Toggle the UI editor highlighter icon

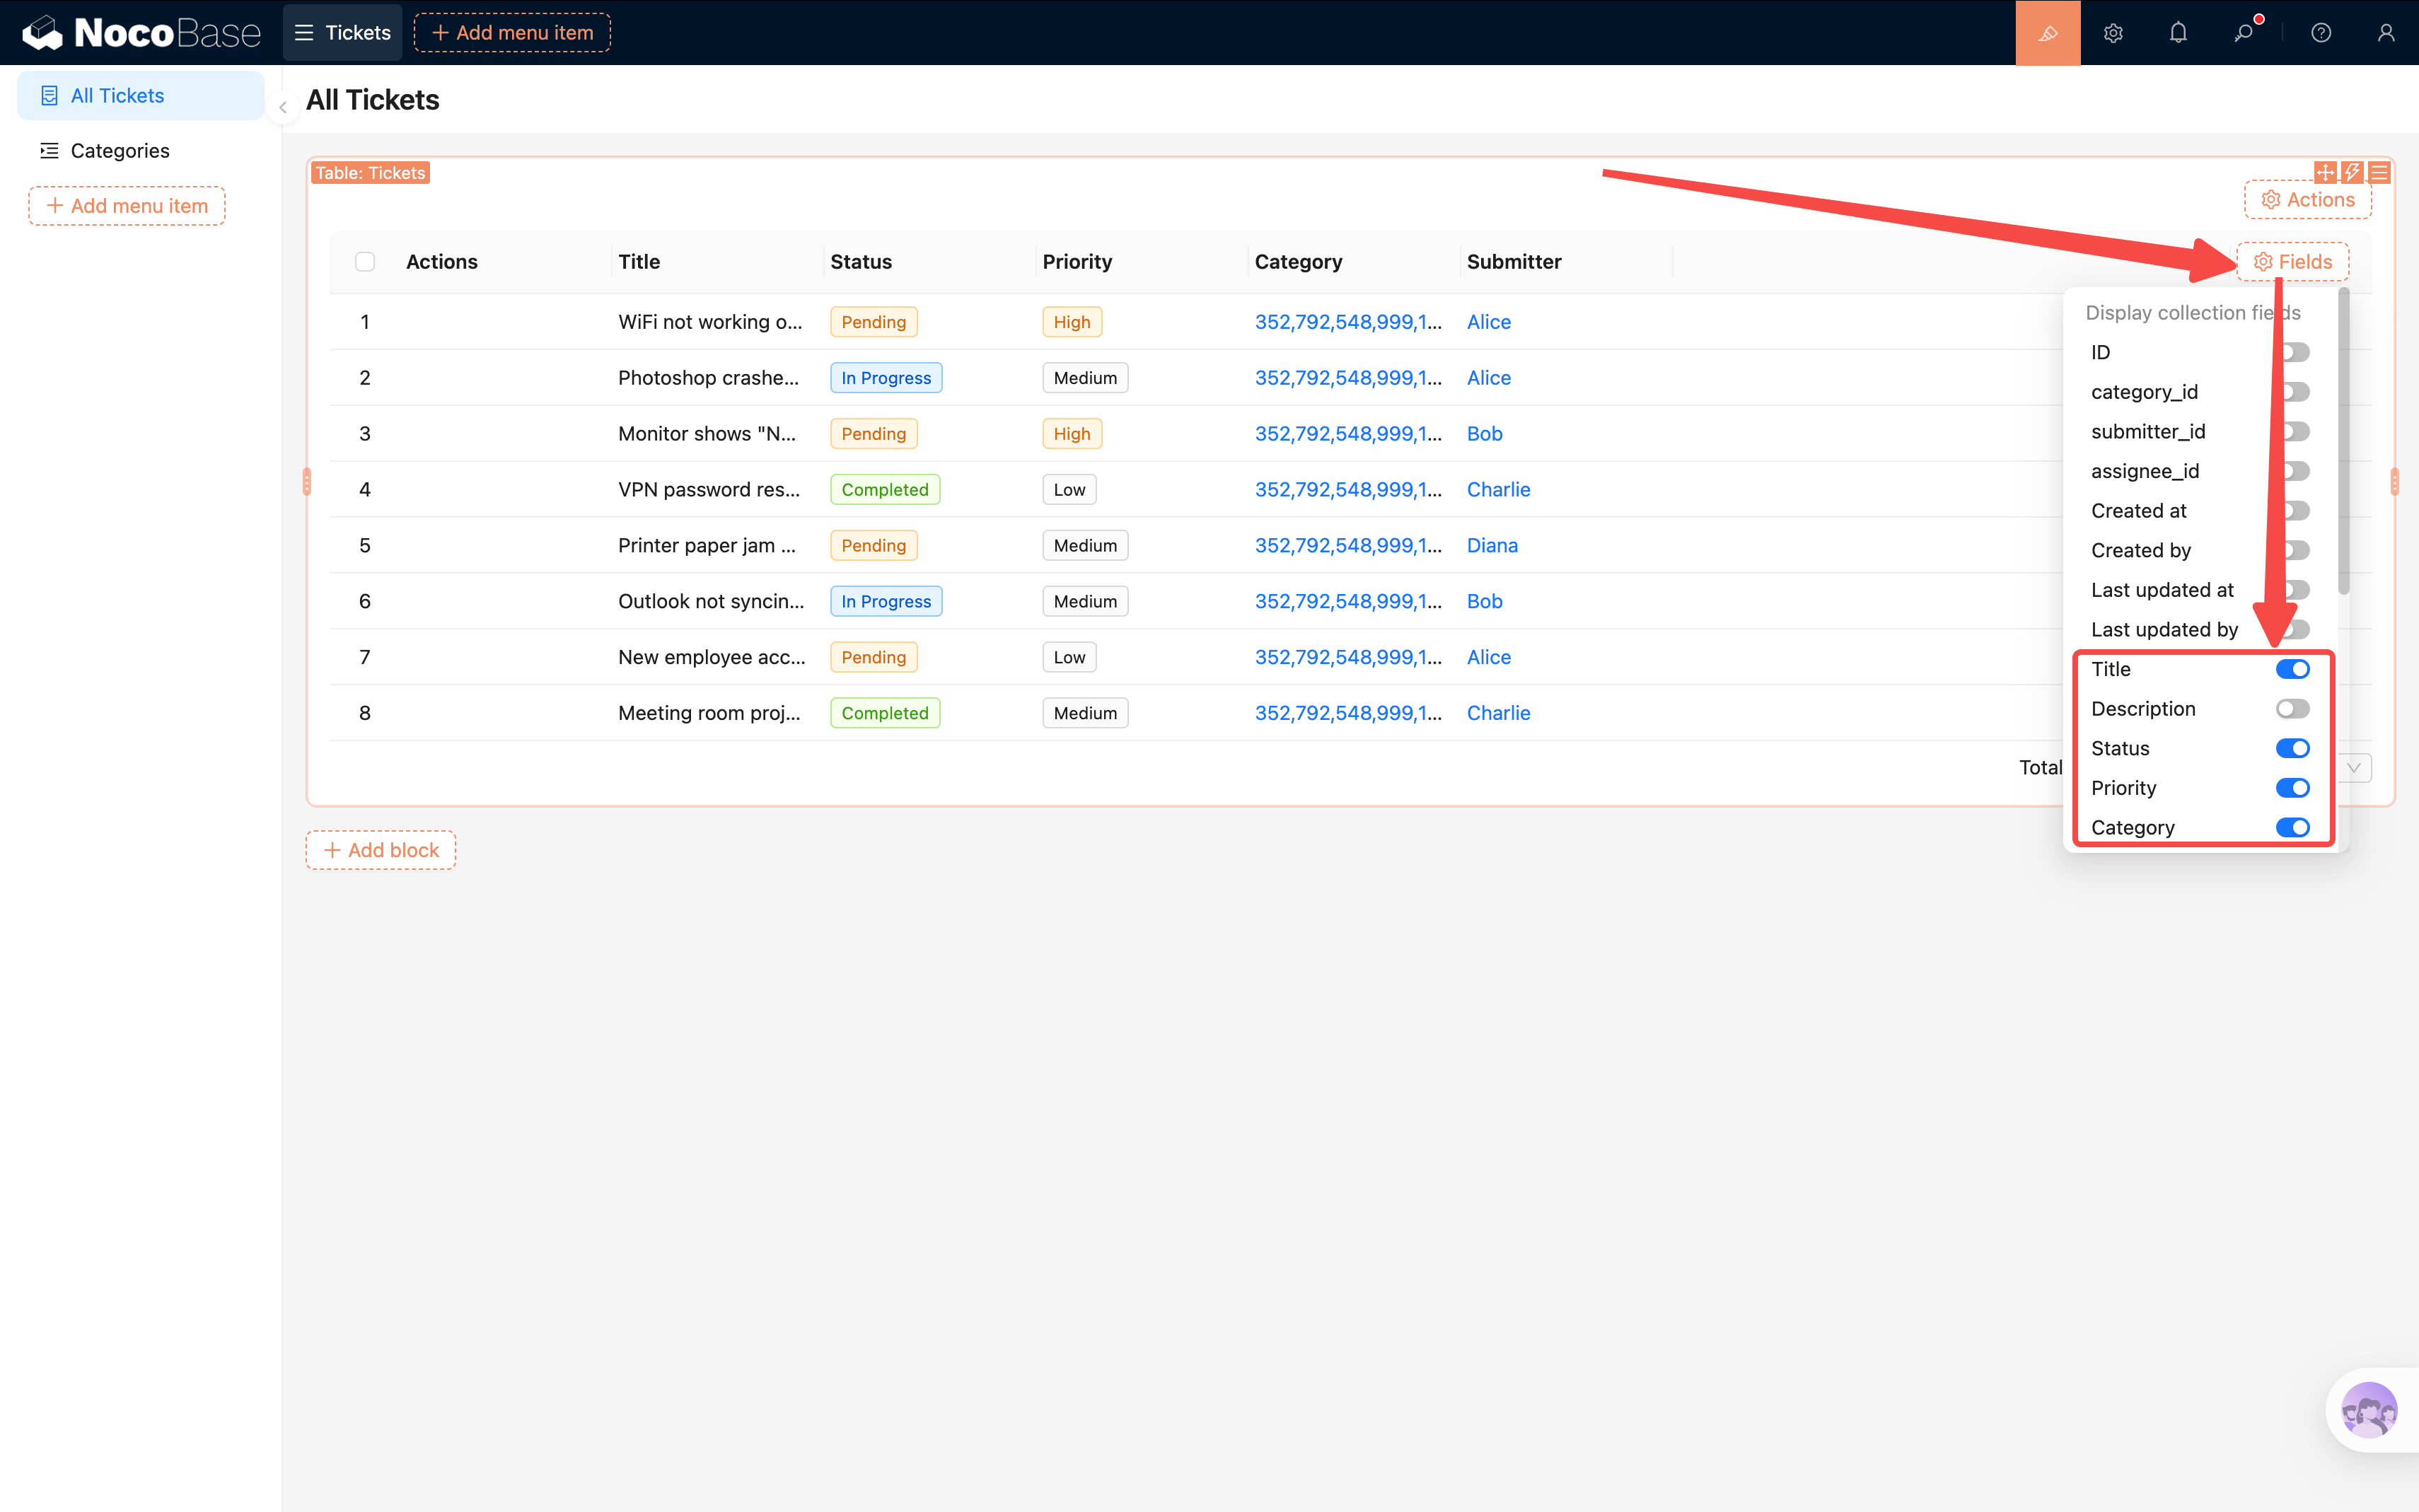click(2047, 33)
